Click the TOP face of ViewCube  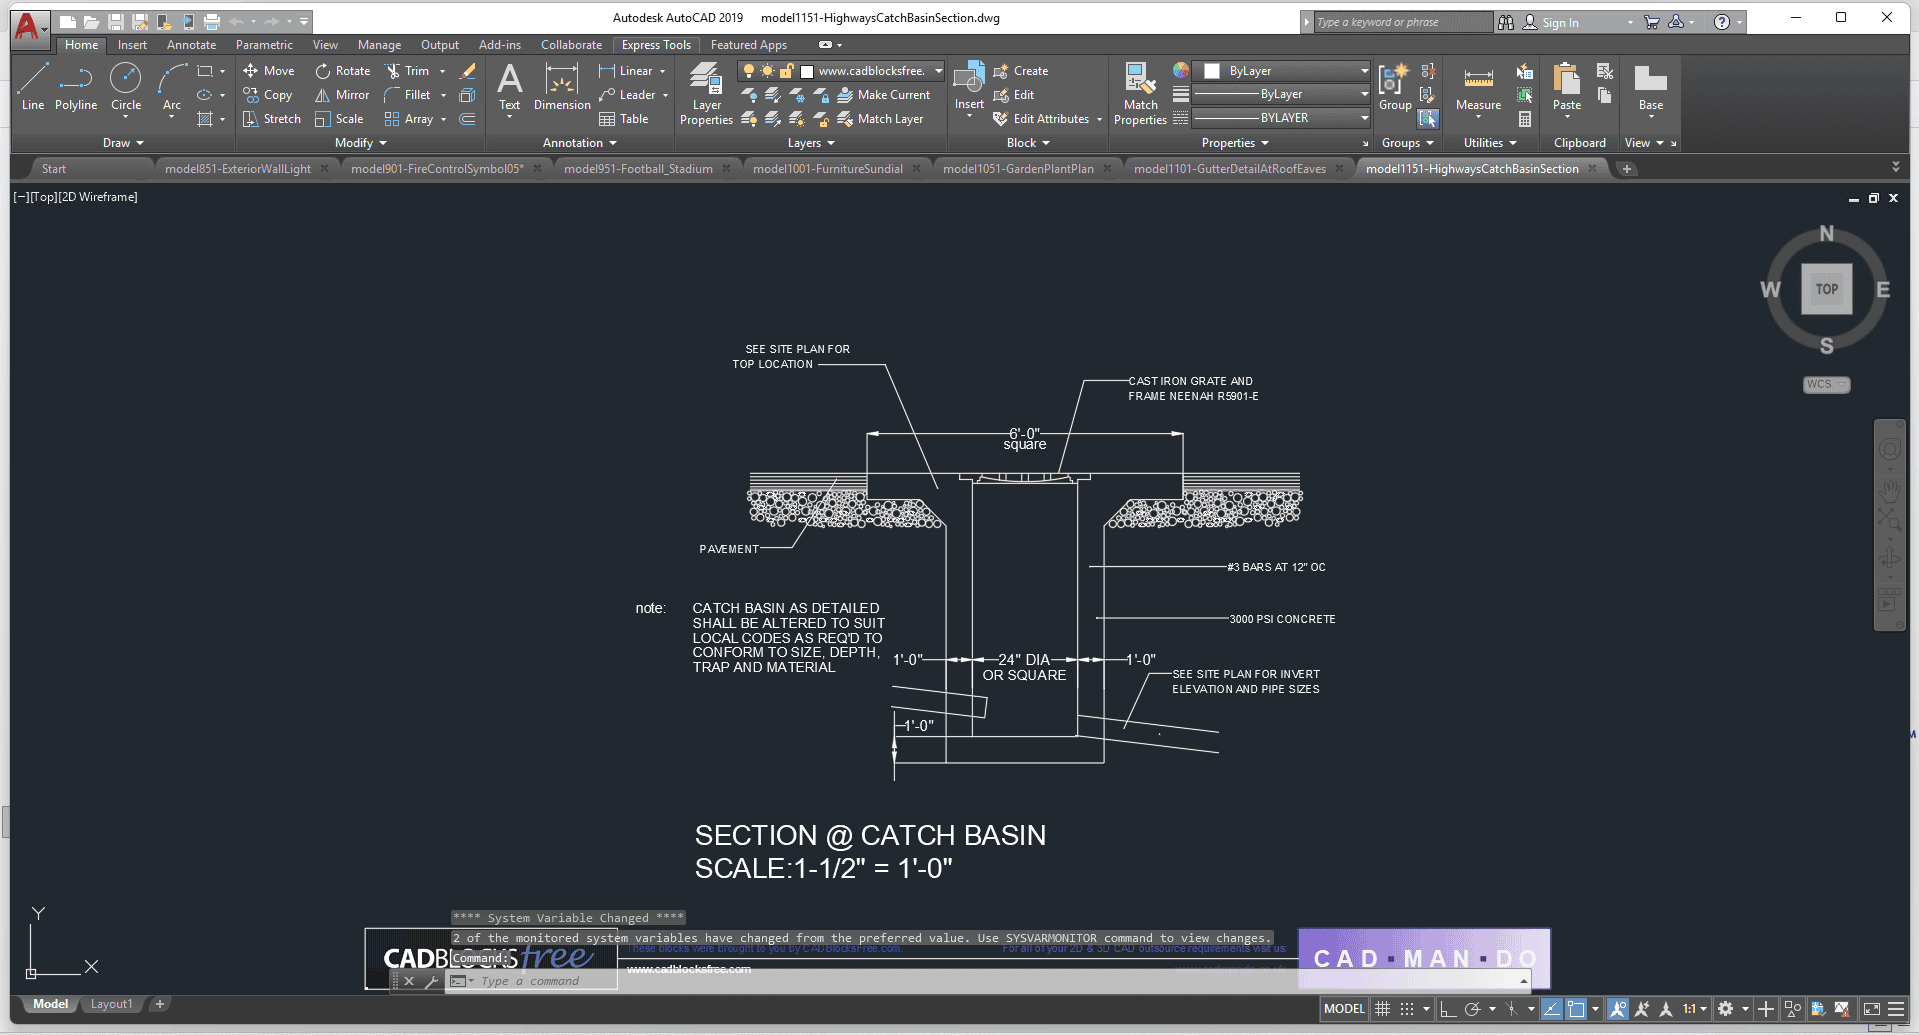(1826, 289)
